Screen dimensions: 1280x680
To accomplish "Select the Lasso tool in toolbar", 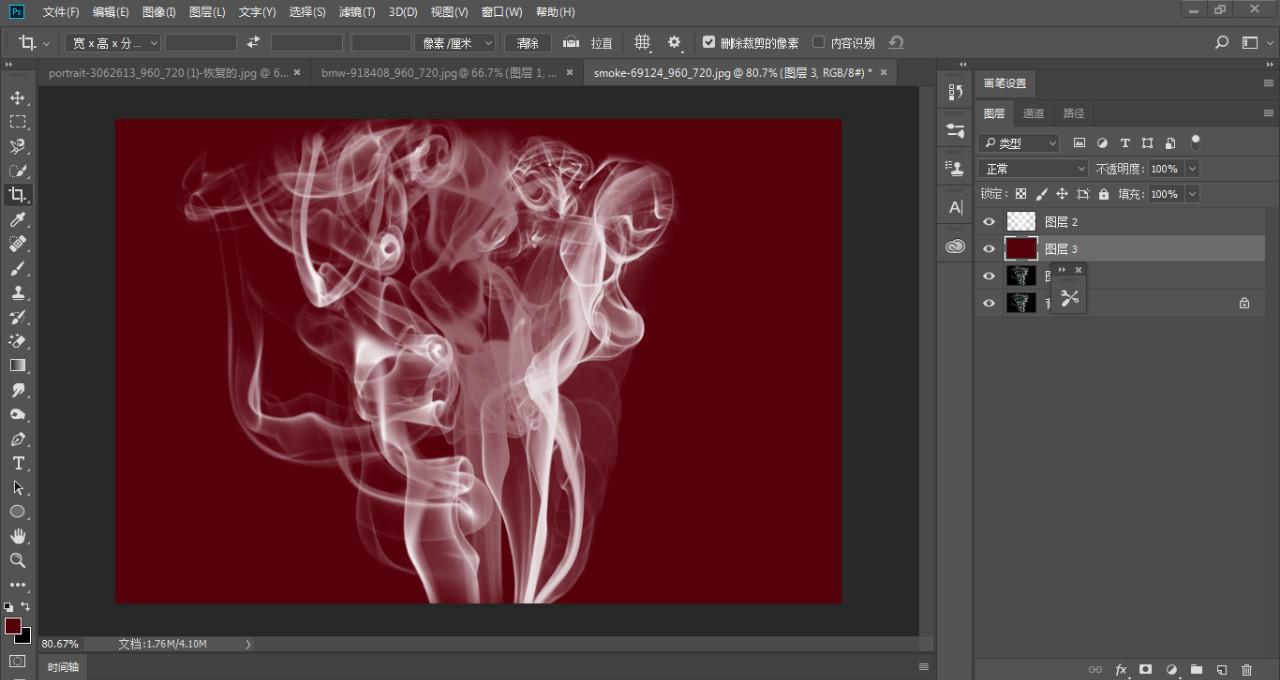I will tap(18, 146).
